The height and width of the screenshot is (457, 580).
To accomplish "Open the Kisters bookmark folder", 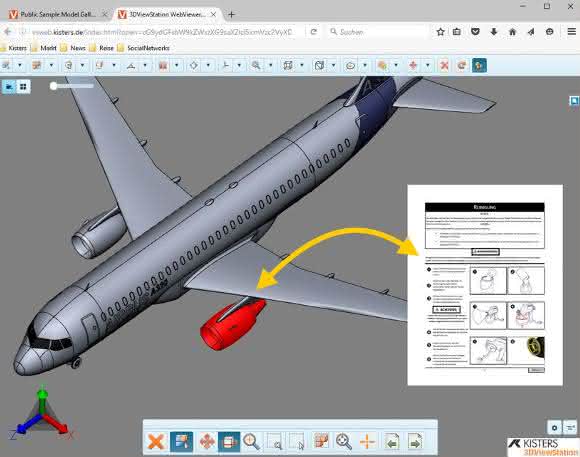I will tap(14, 48).
